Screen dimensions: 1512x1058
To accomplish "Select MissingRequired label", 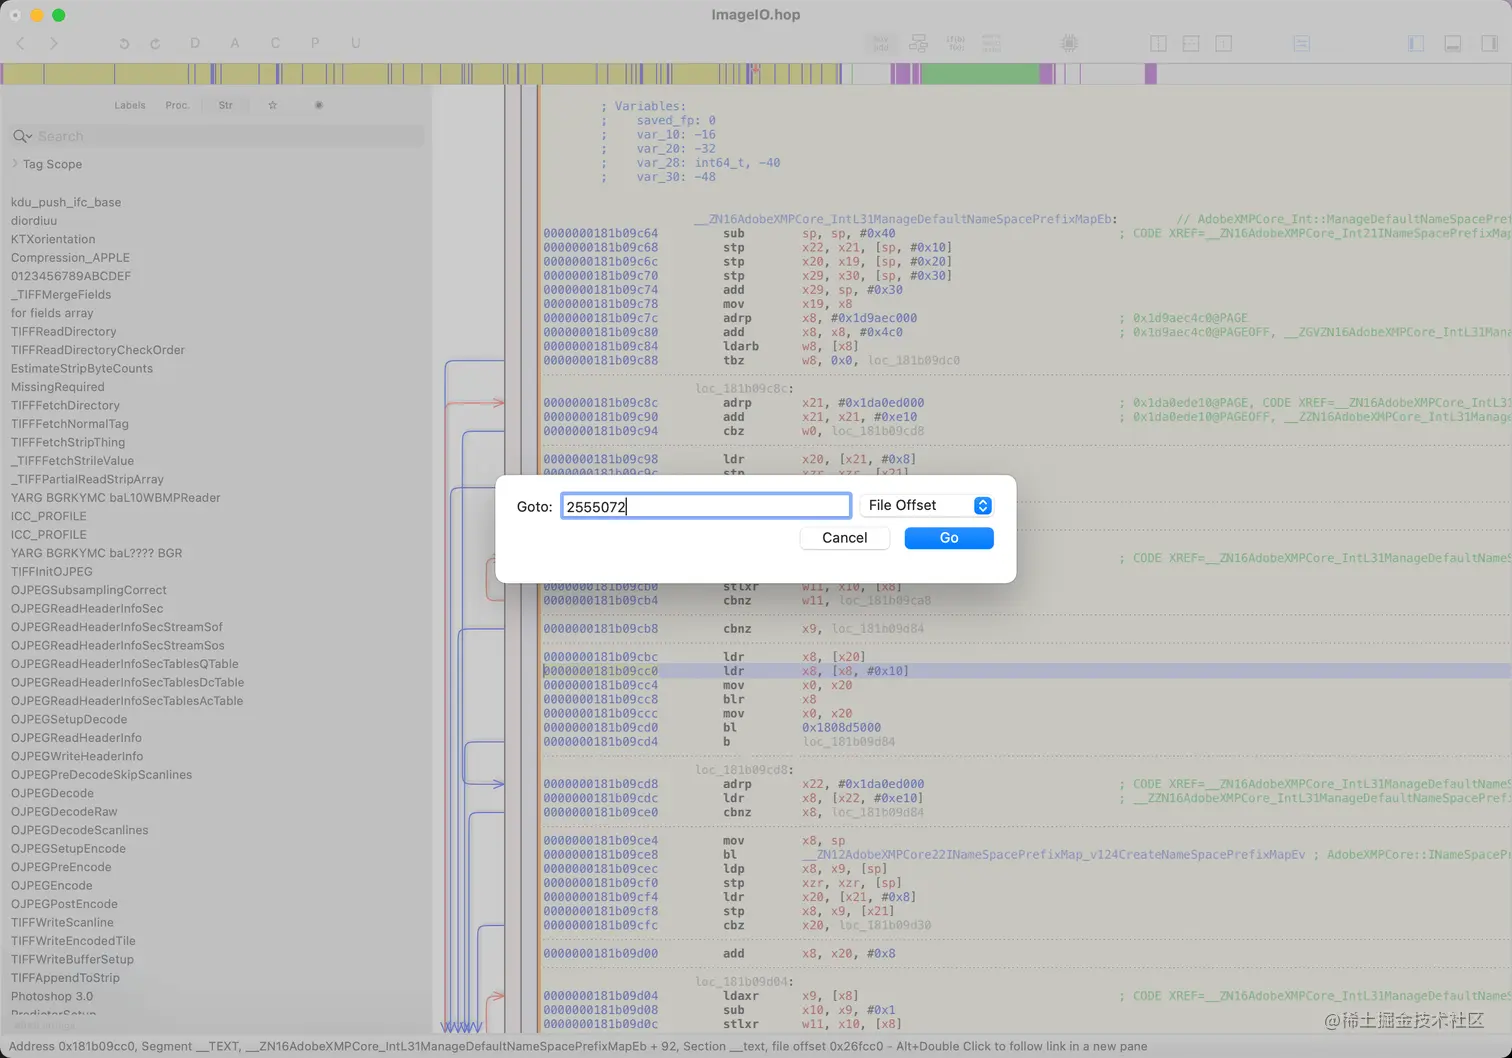I will coord(57,387).
